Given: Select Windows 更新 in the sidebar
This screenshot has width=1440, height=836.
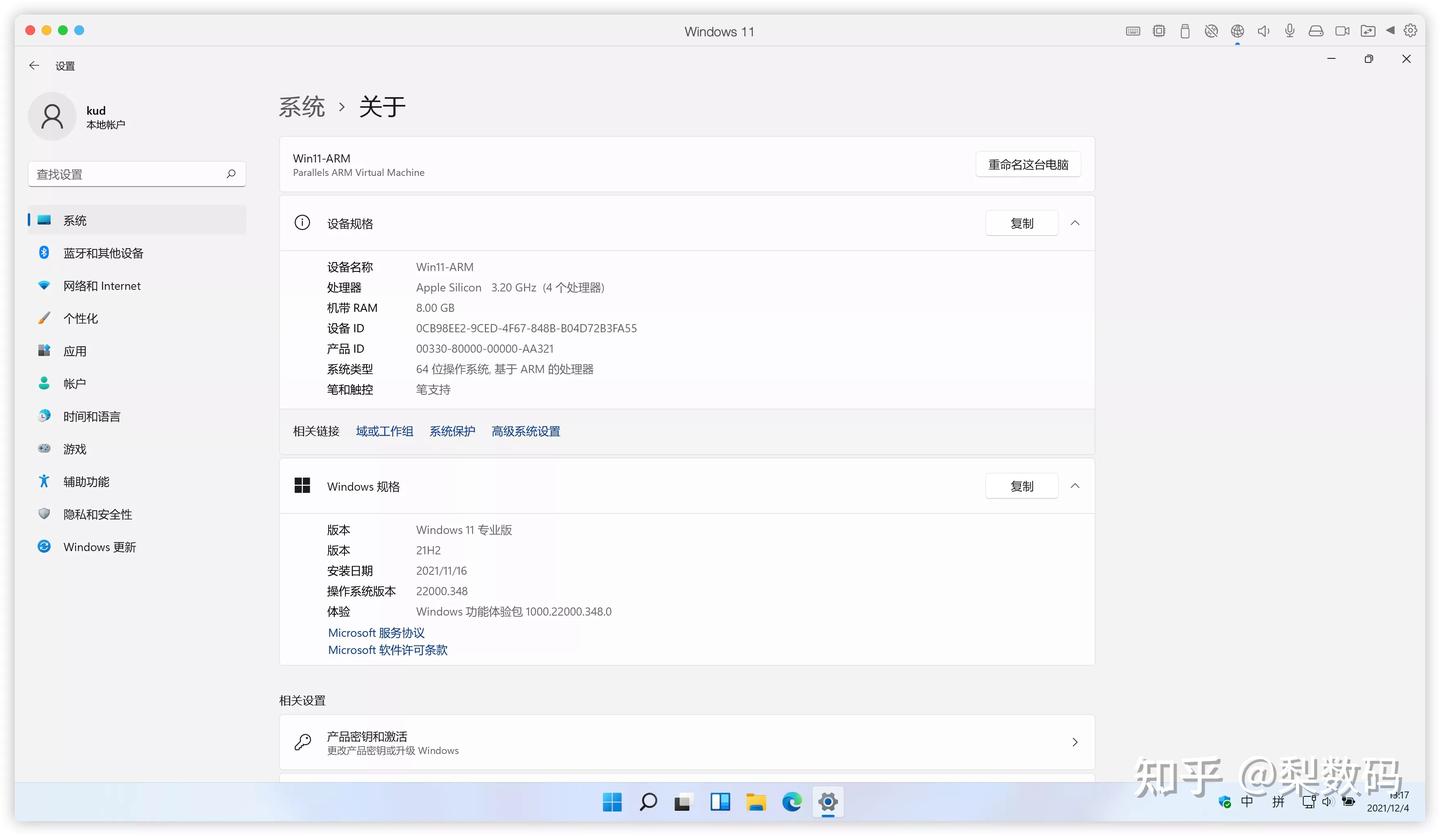Looking at the screenshot, I should point(99,547).
